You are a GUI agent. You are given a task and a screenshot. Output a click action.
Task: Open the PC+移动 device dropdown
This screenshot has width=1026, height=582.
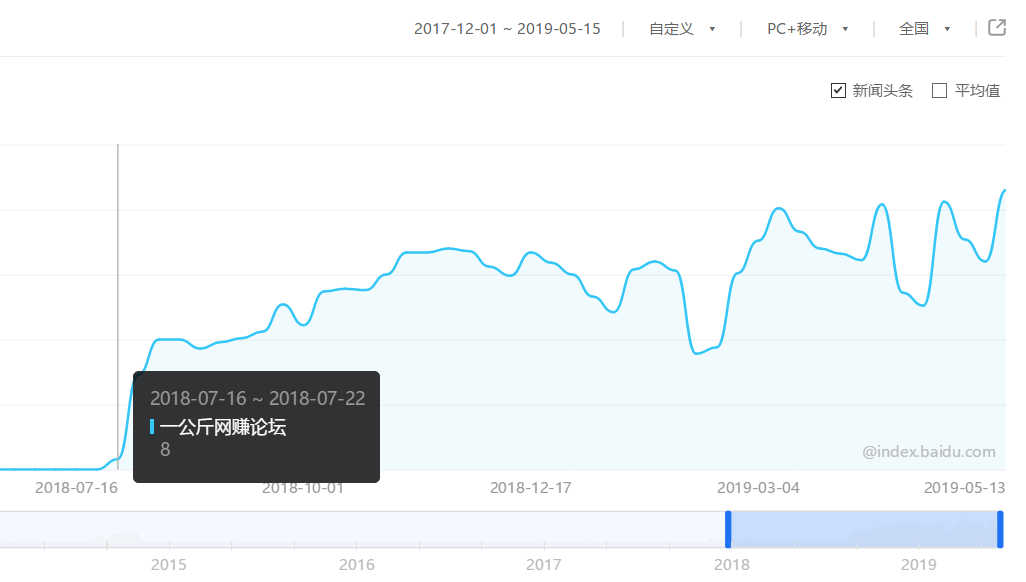[x=807, y=29]
